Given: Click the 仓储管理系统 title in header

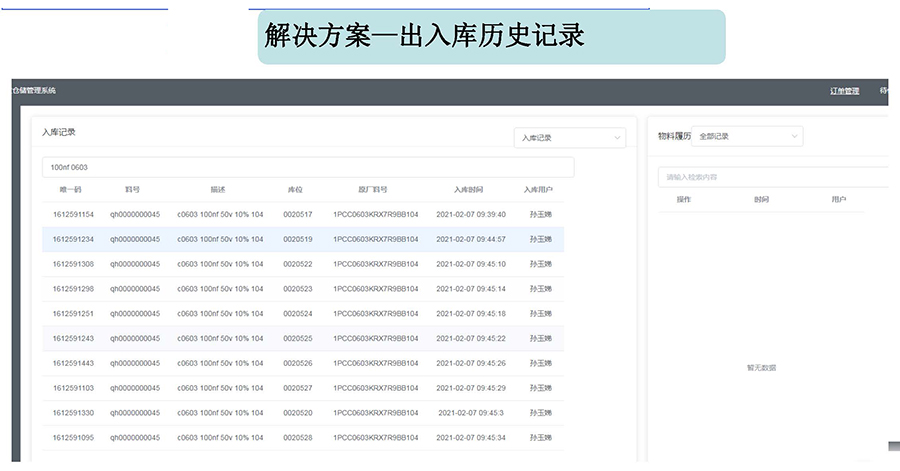Looking at the screenshot, I should pyautogui.click(x=34, y=91).
